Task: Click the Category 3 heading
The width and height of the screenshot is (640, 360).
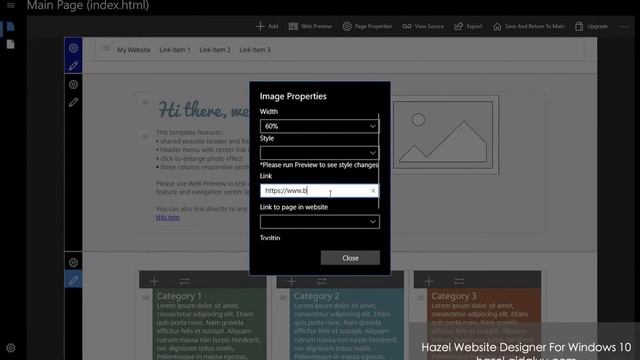Action: (454, 296)
